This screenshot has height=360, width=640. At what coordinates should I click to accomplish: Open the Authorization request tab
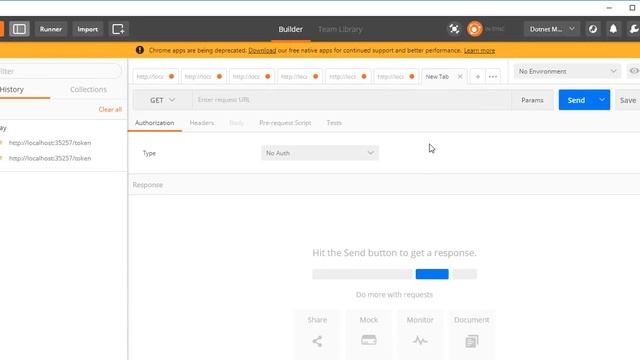tap(154, 123)
